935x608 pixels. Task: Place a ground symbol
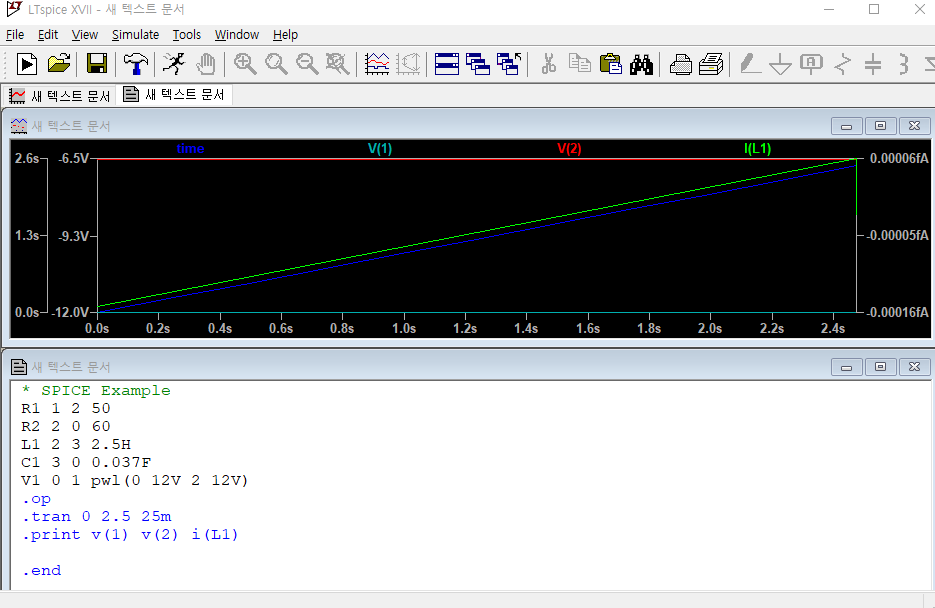[780, 64]
